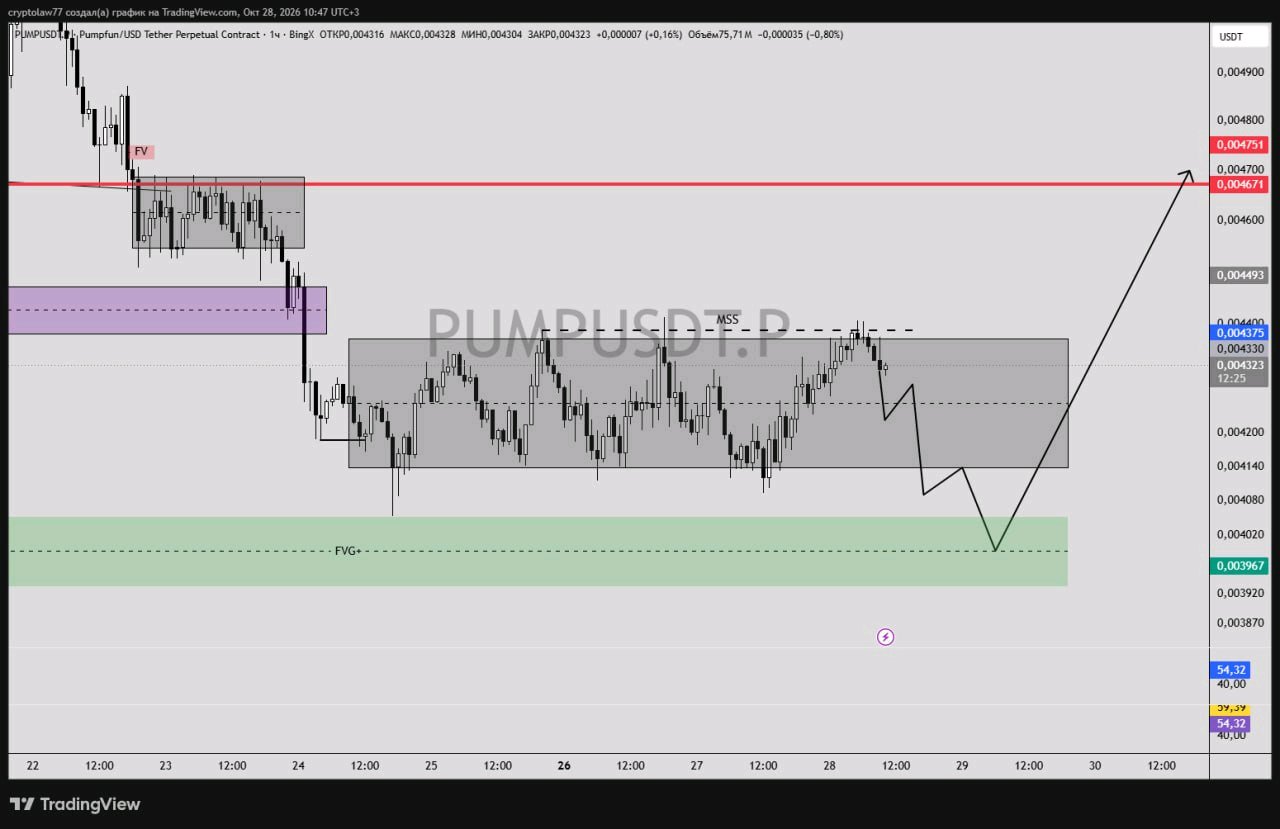The width and height of the screenshot is (1280, 829).
Task: Click date 24 on the time axis
Action: (x=298, y=766)
